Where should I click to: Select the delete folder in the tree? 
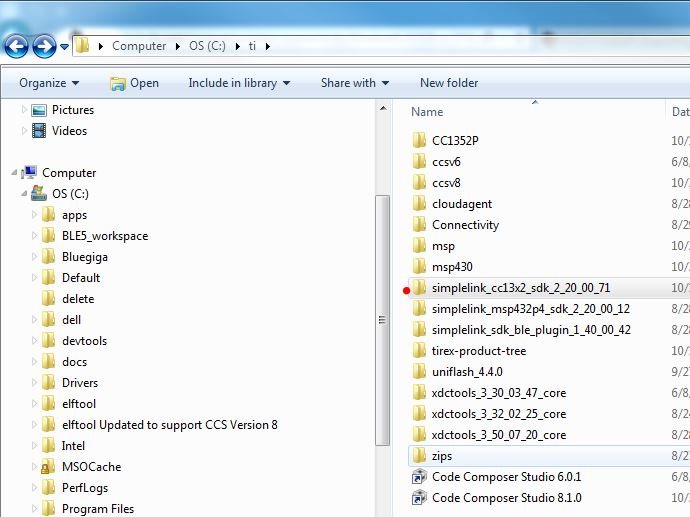(x=78, y=299)
